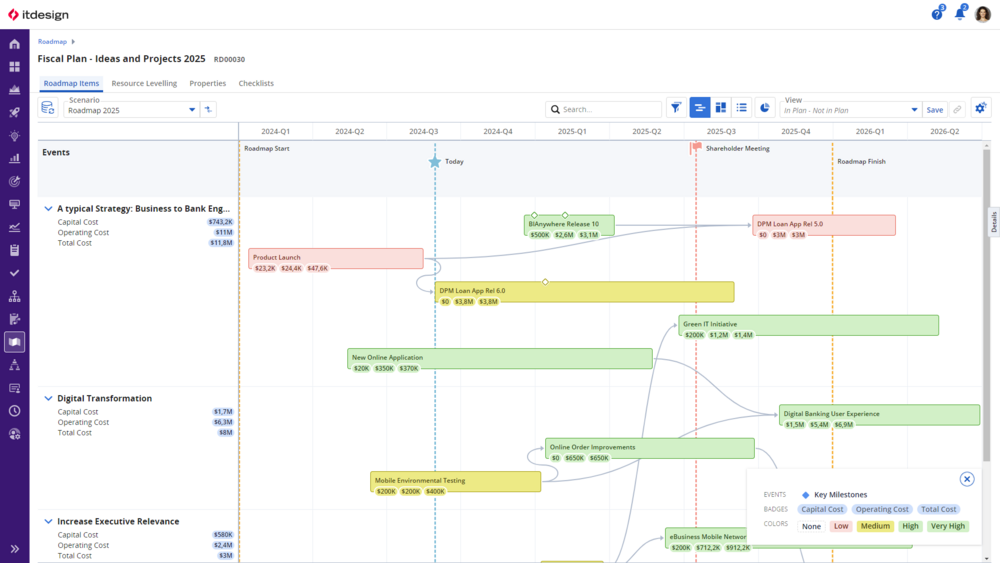Open the help question mark icon
This screenshot has height=563, width=1000.
coord(937,14)
